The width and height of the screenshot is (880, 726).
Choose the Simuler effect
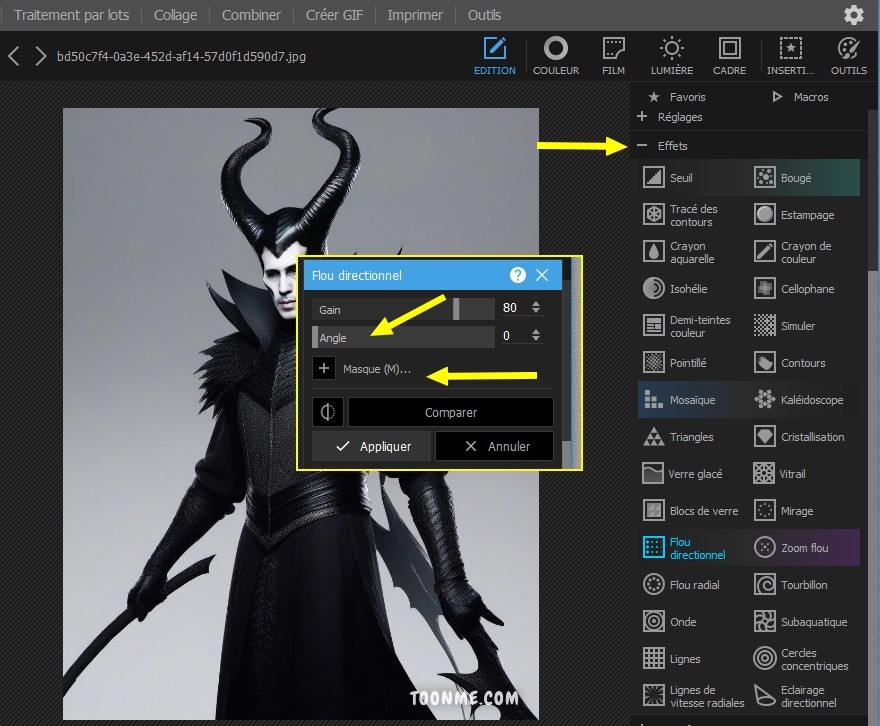click(x=784, y=326)
